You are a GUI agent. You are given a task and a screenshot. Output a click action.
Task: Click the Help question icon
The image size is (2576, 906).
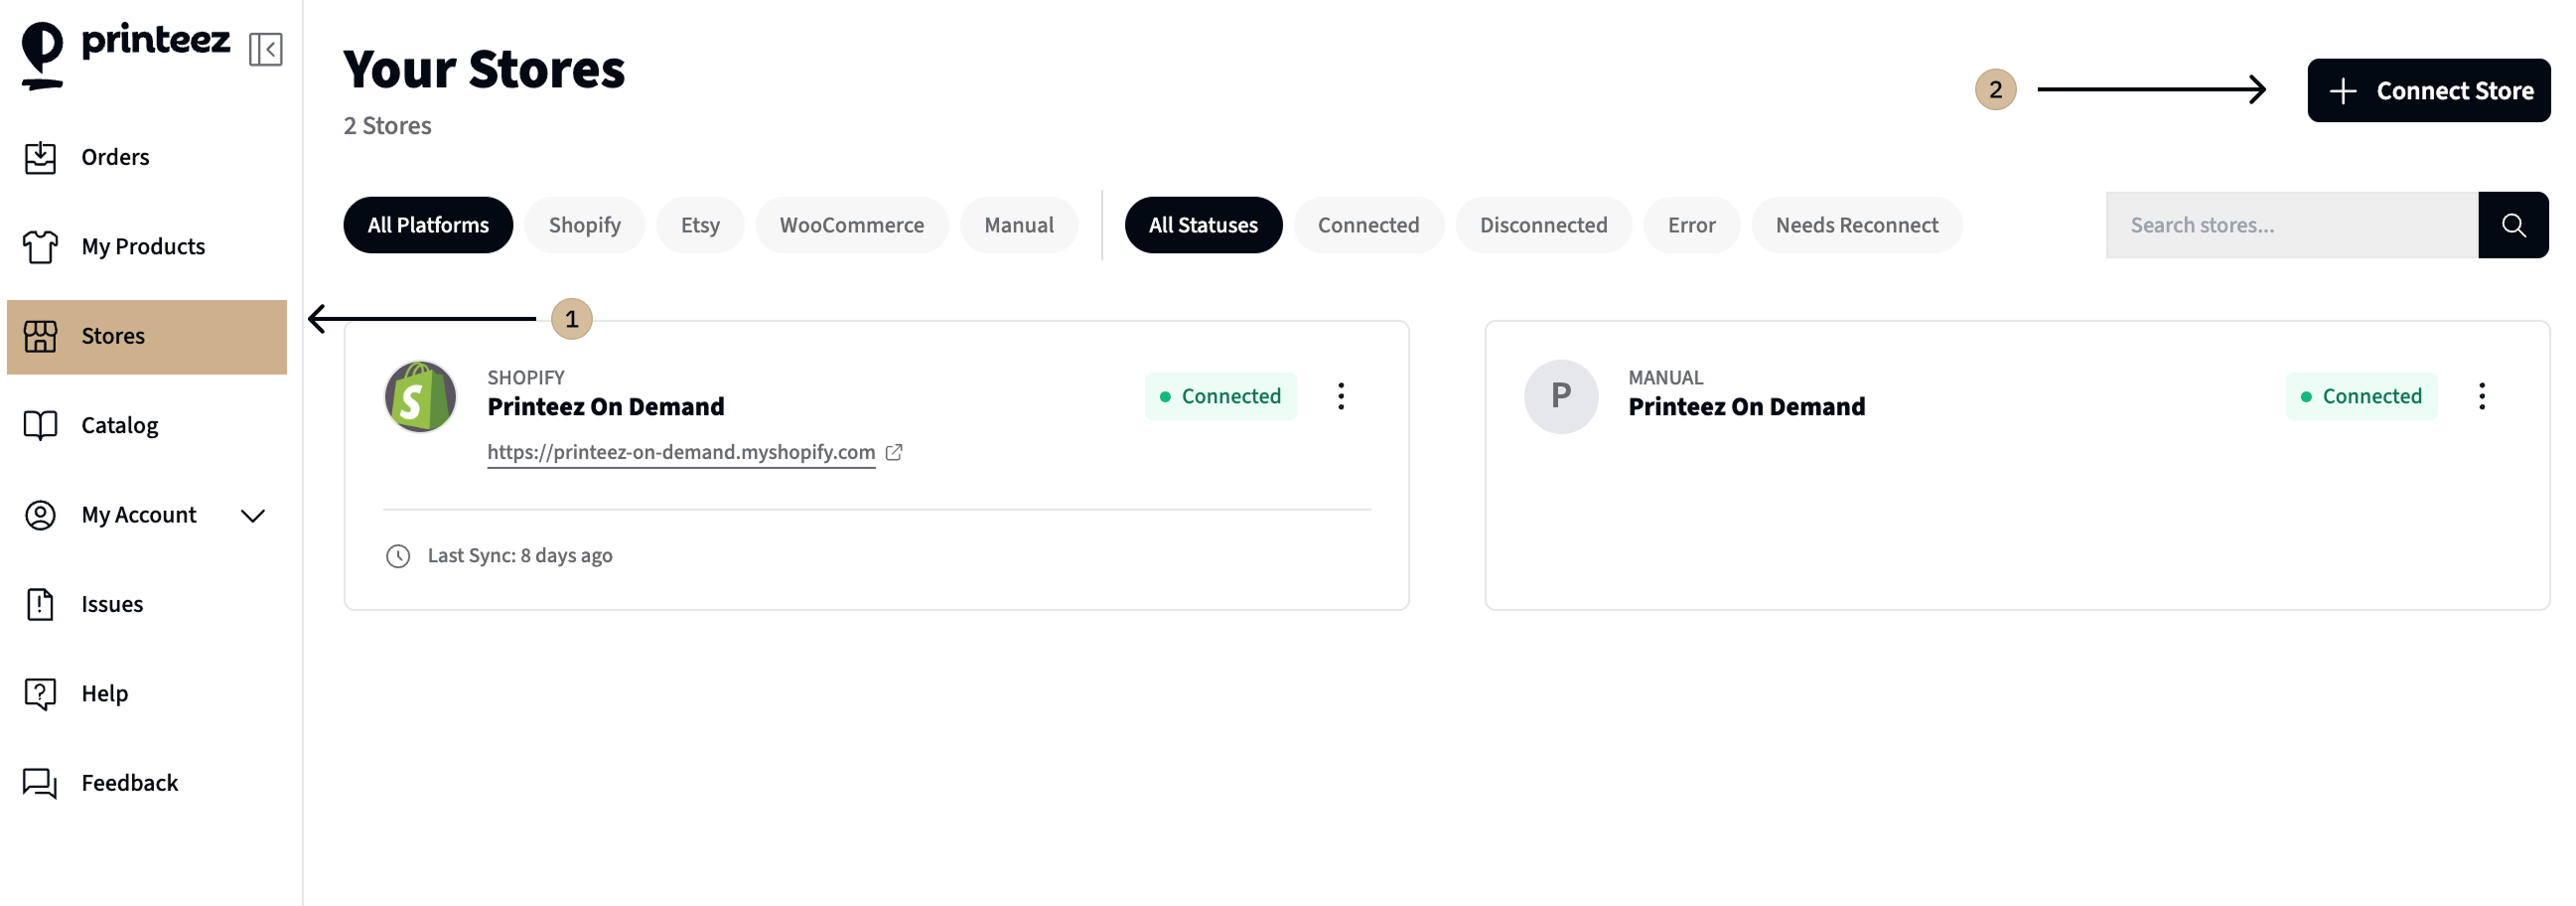pos(40,693)
